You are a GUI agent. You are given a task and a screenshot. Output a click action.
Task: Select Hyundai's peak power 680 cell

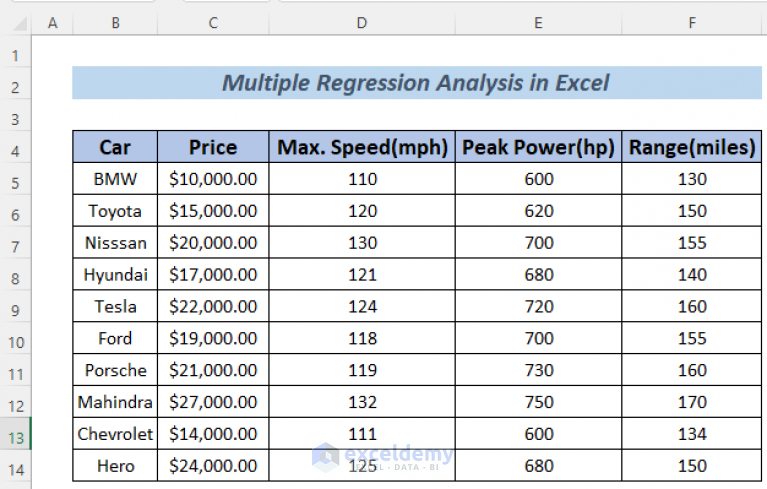[x=539, y=274]
